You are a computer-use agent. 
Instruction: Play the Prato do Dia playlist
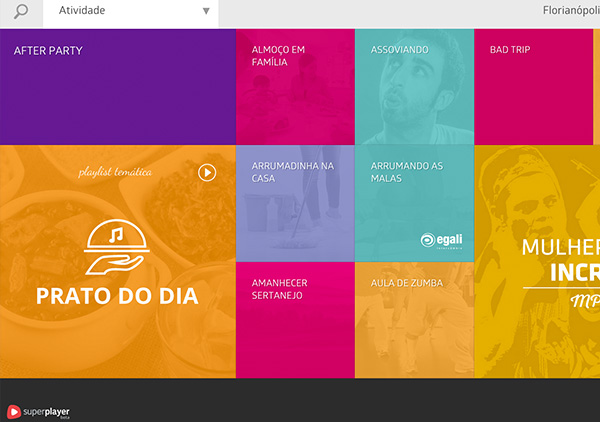click(207, 172)
